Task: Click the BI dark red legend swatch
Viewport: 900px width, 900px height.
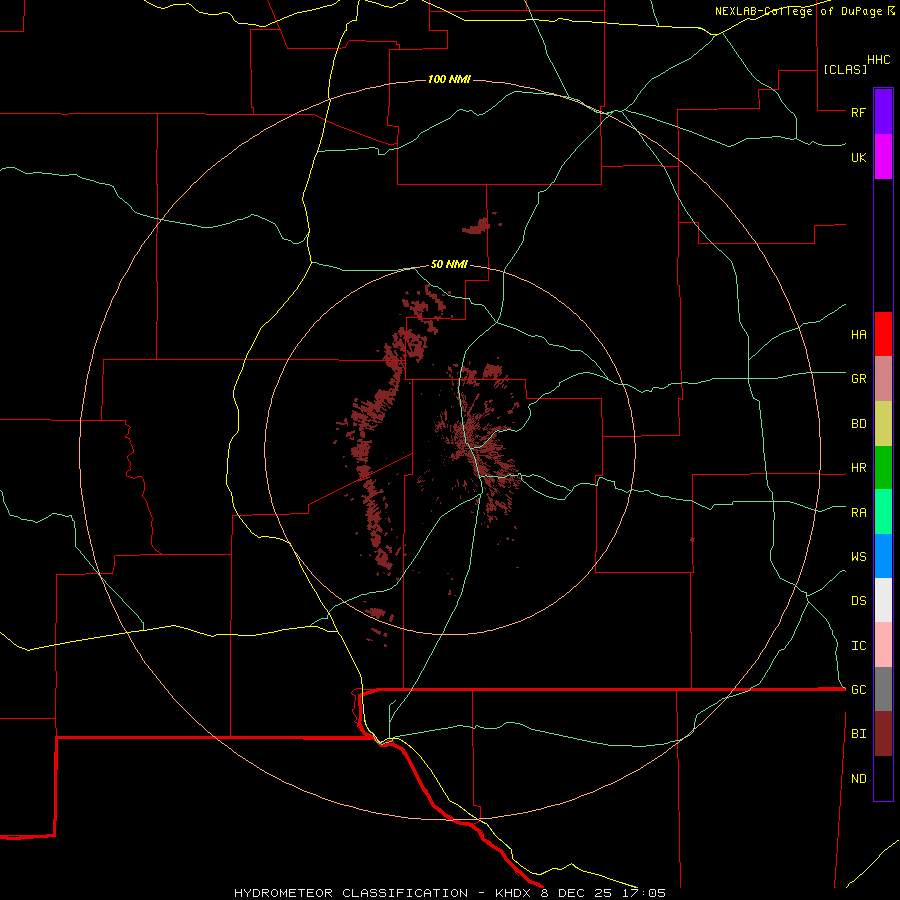Action: 883,734
